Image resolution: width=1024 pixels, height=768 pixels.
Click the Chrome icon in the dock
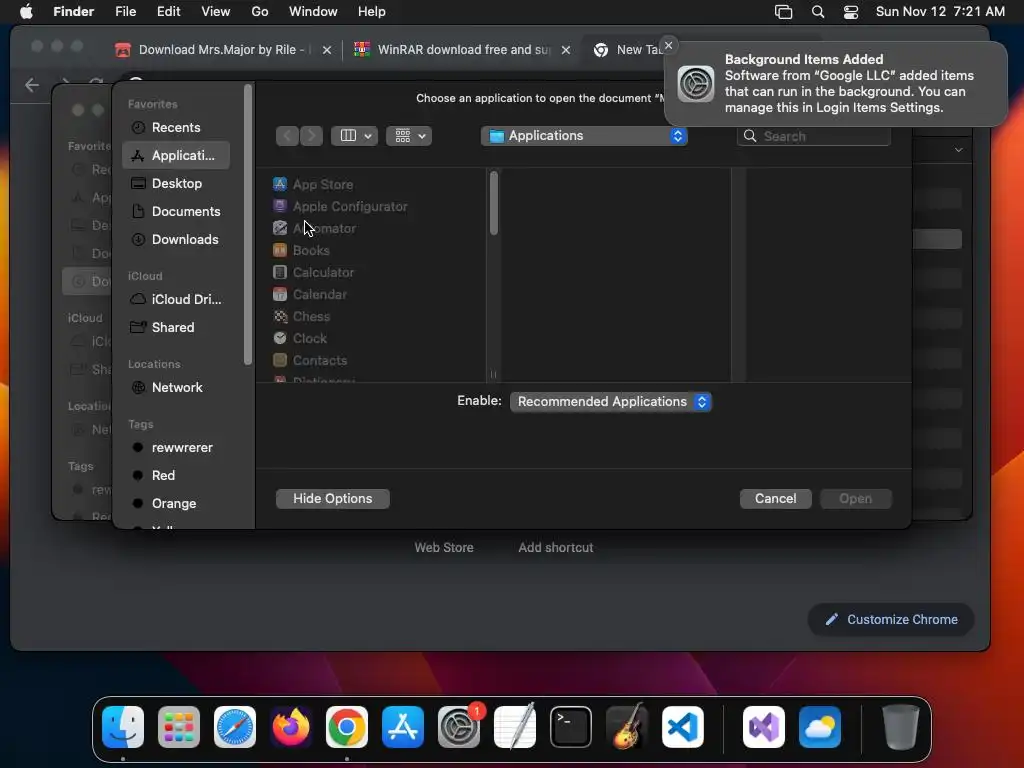(x=347, y=727)
